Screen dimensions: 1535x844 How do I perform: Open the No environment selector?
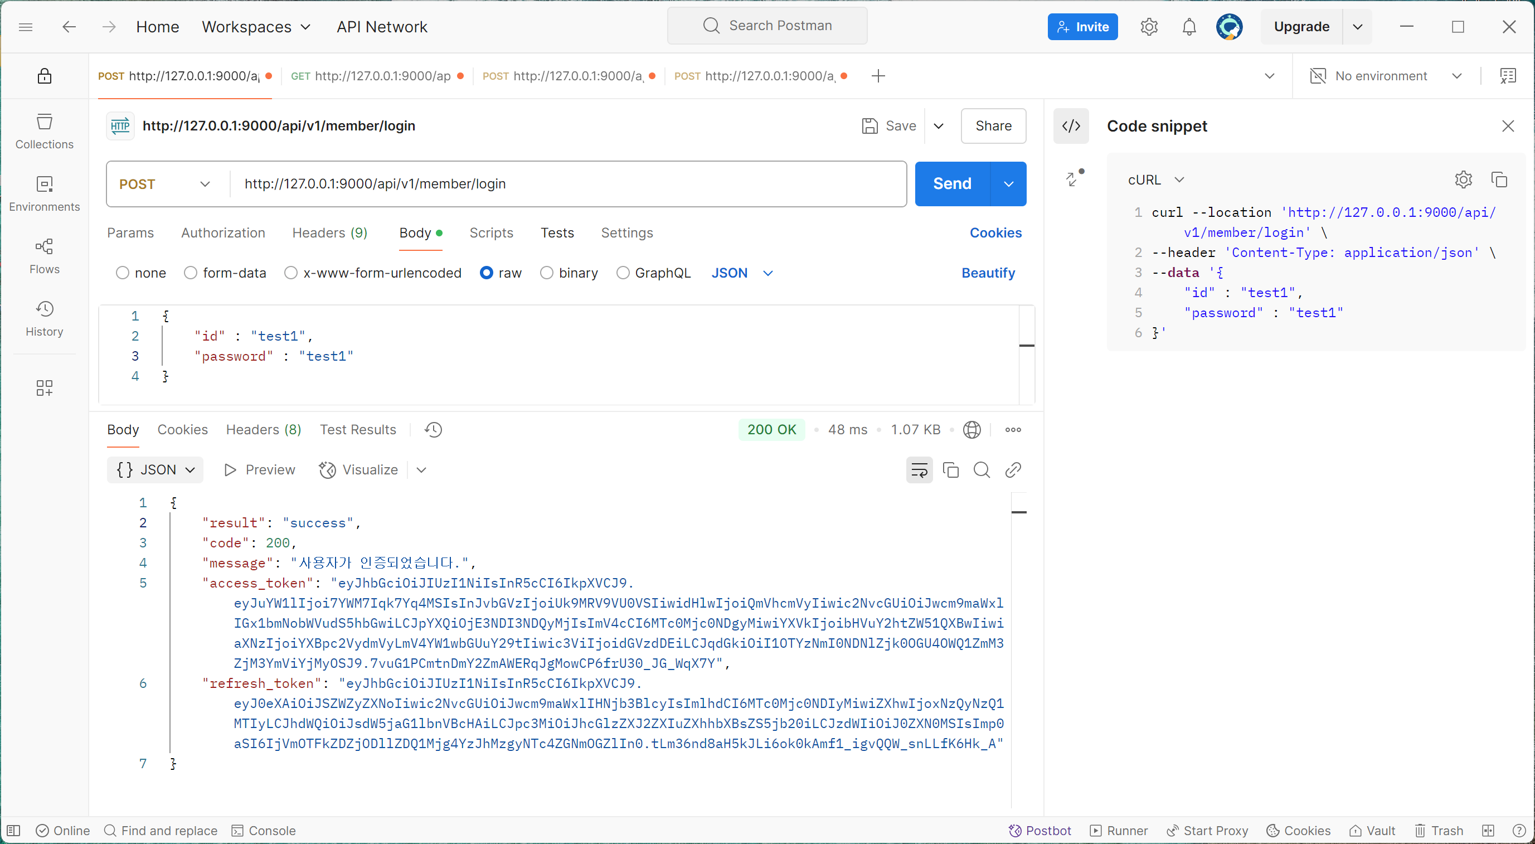[x=1387, y=76]
